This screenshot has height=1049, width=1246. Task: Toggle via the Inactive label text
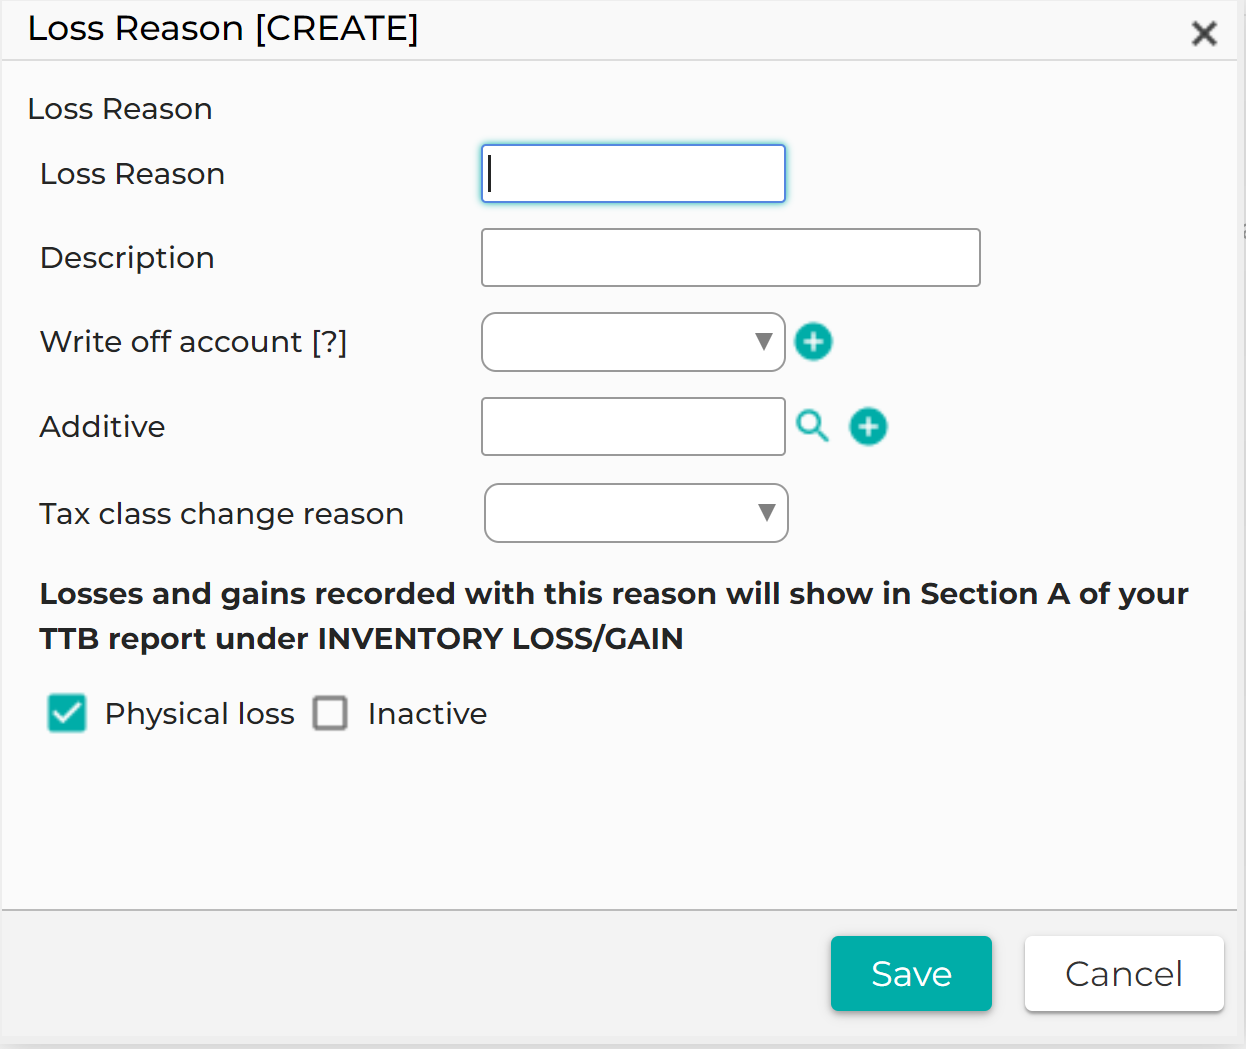click(427, 714)
